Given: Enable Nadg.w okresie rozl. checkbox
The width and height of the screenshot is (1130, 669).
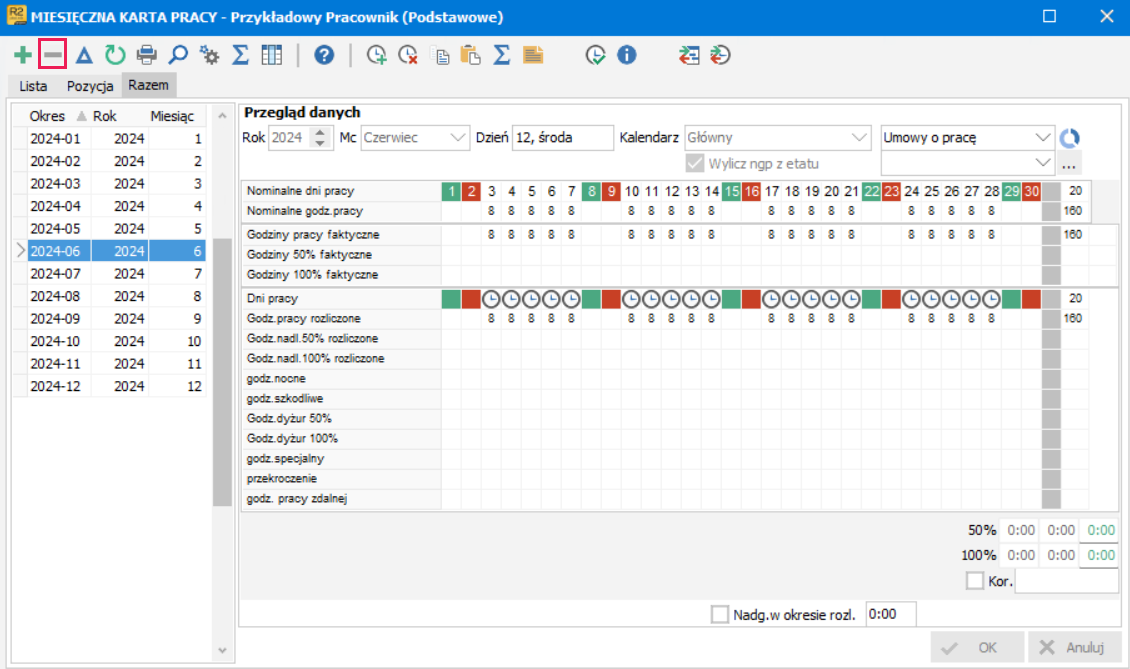Looking at the screenshot, I should [719, 614].
